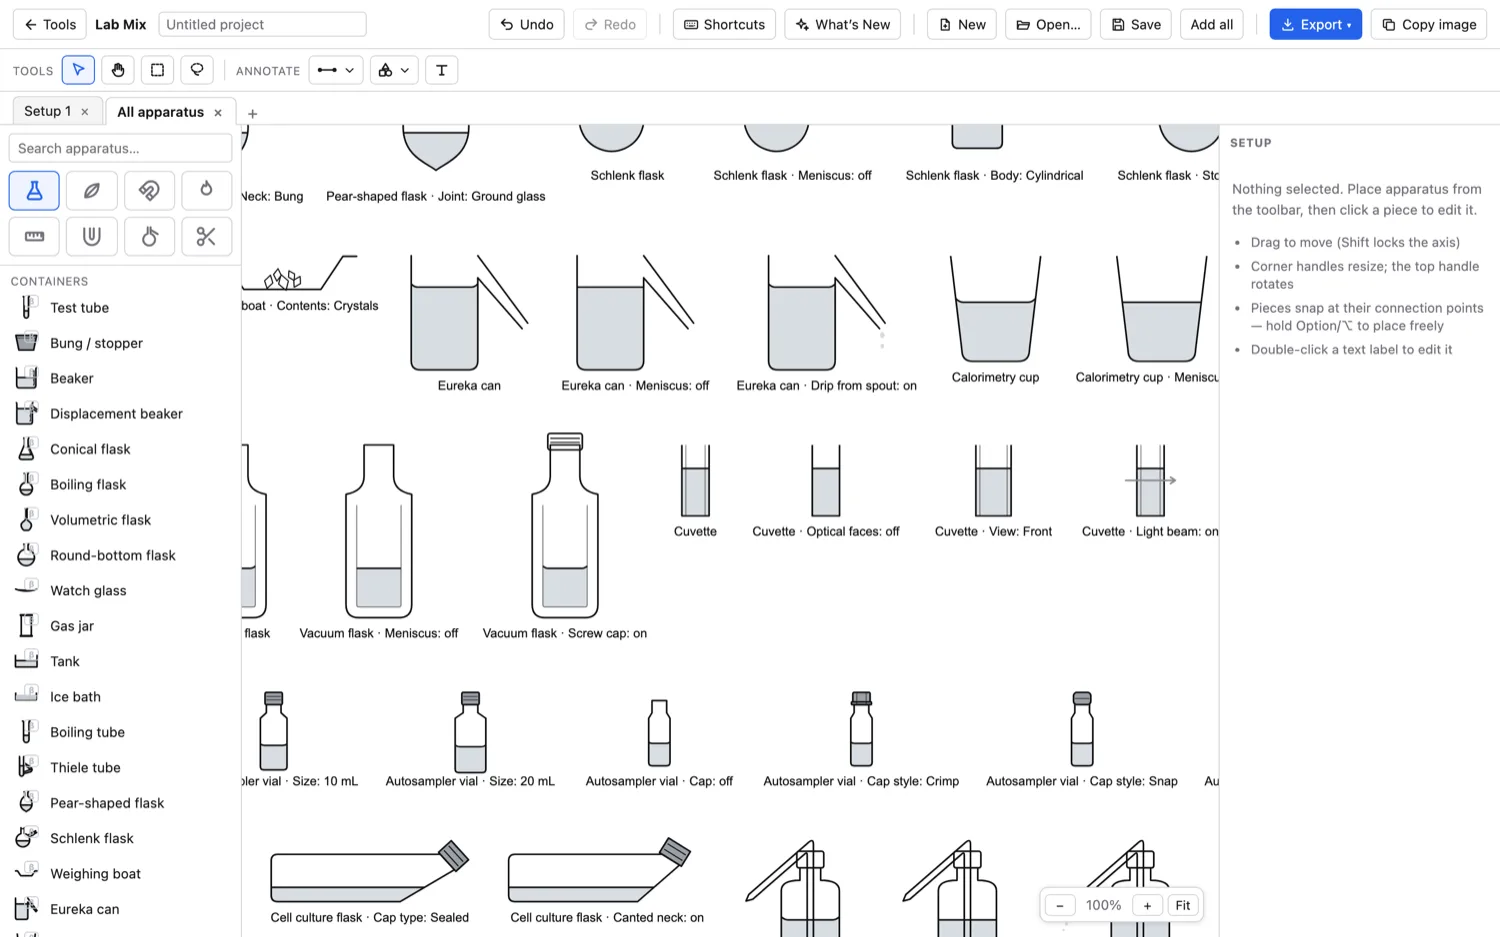Select the text annotation tool
1500x937 pixels.
tap(441, 70)
